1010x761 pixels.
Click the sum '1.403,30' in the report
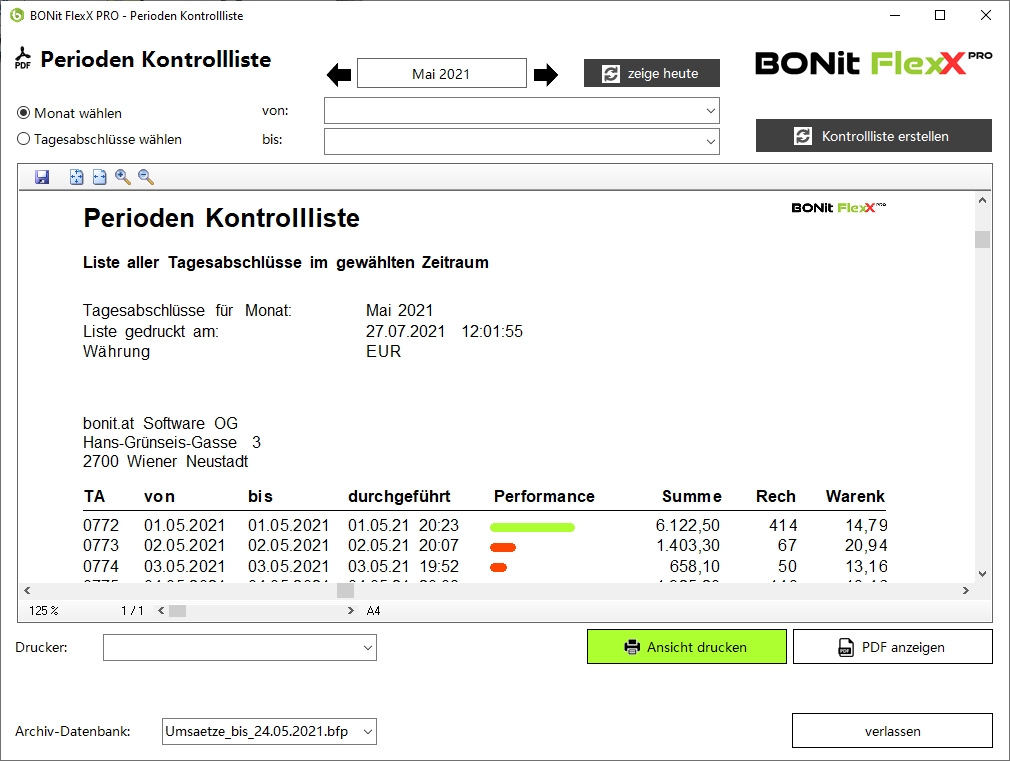click(x=688, y=546)
